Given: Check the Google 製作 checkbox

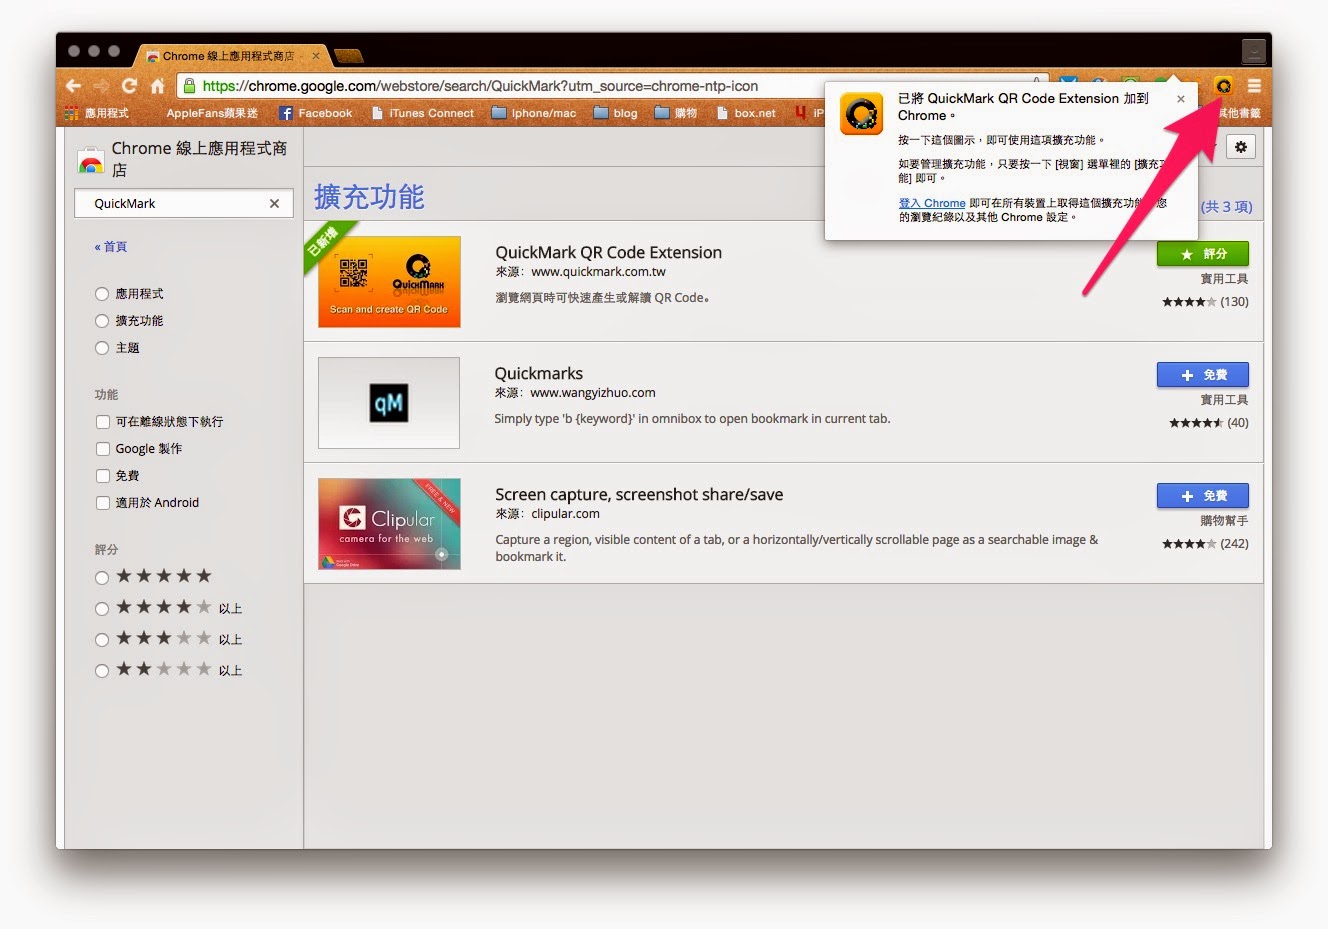Looking at the screenshot, I should (102, 449).
